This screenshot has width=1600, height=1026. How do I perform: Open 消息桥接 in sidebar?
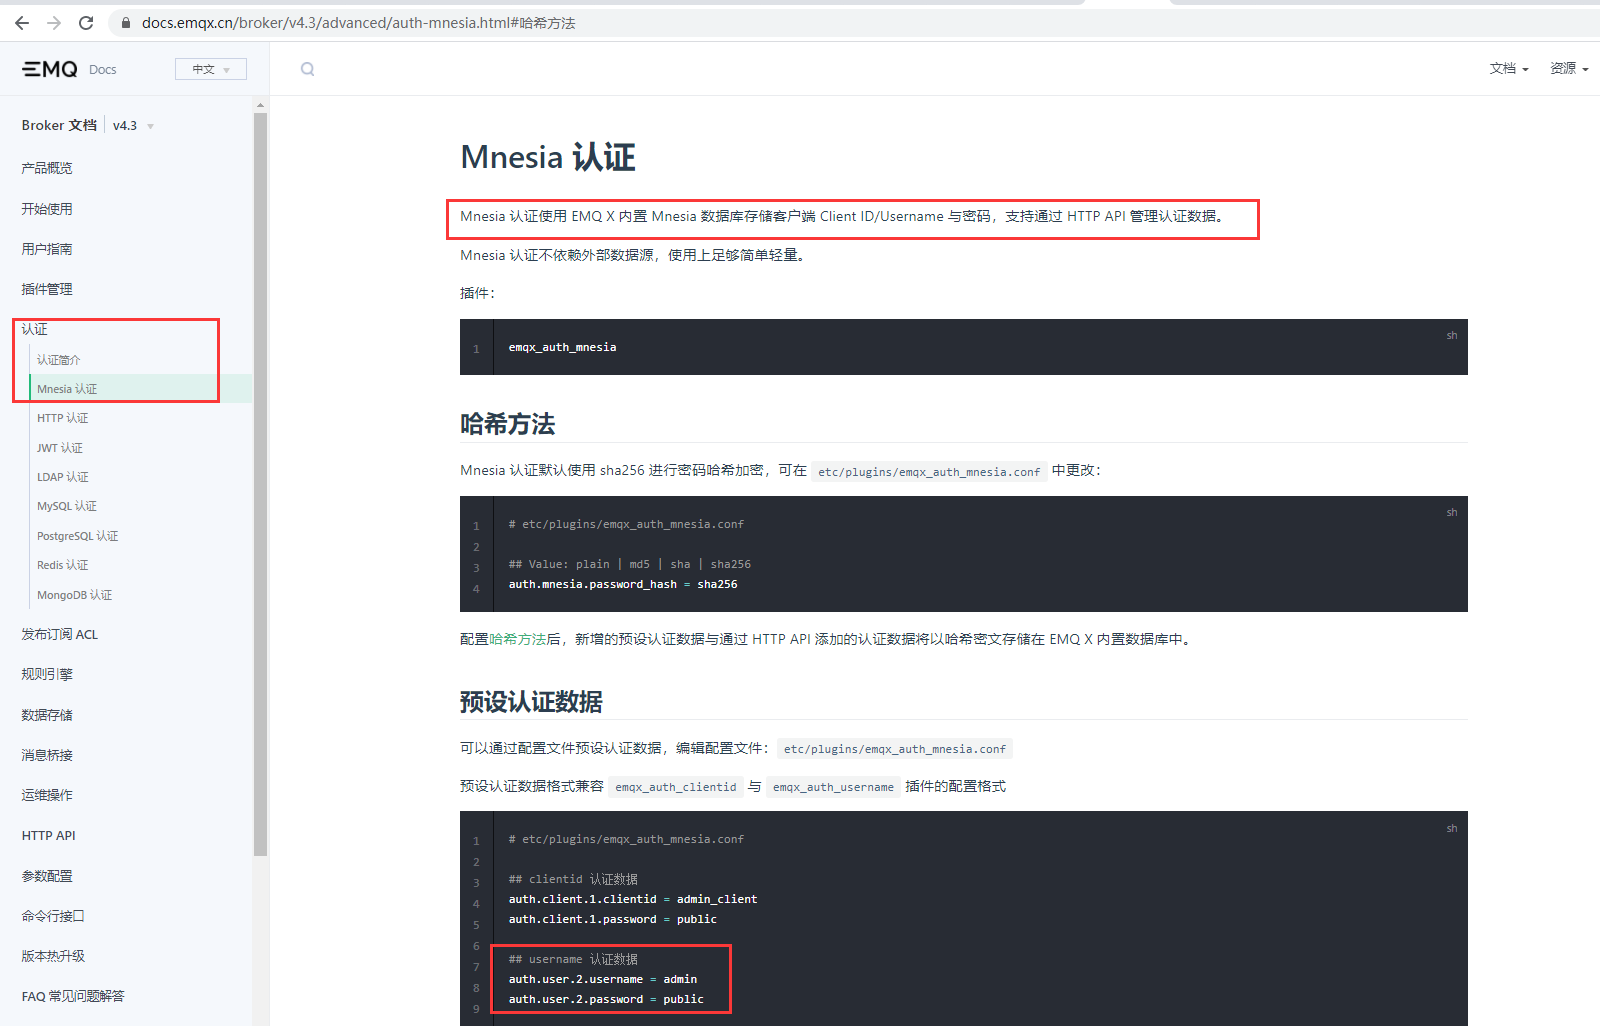click(x=47, y=755)
